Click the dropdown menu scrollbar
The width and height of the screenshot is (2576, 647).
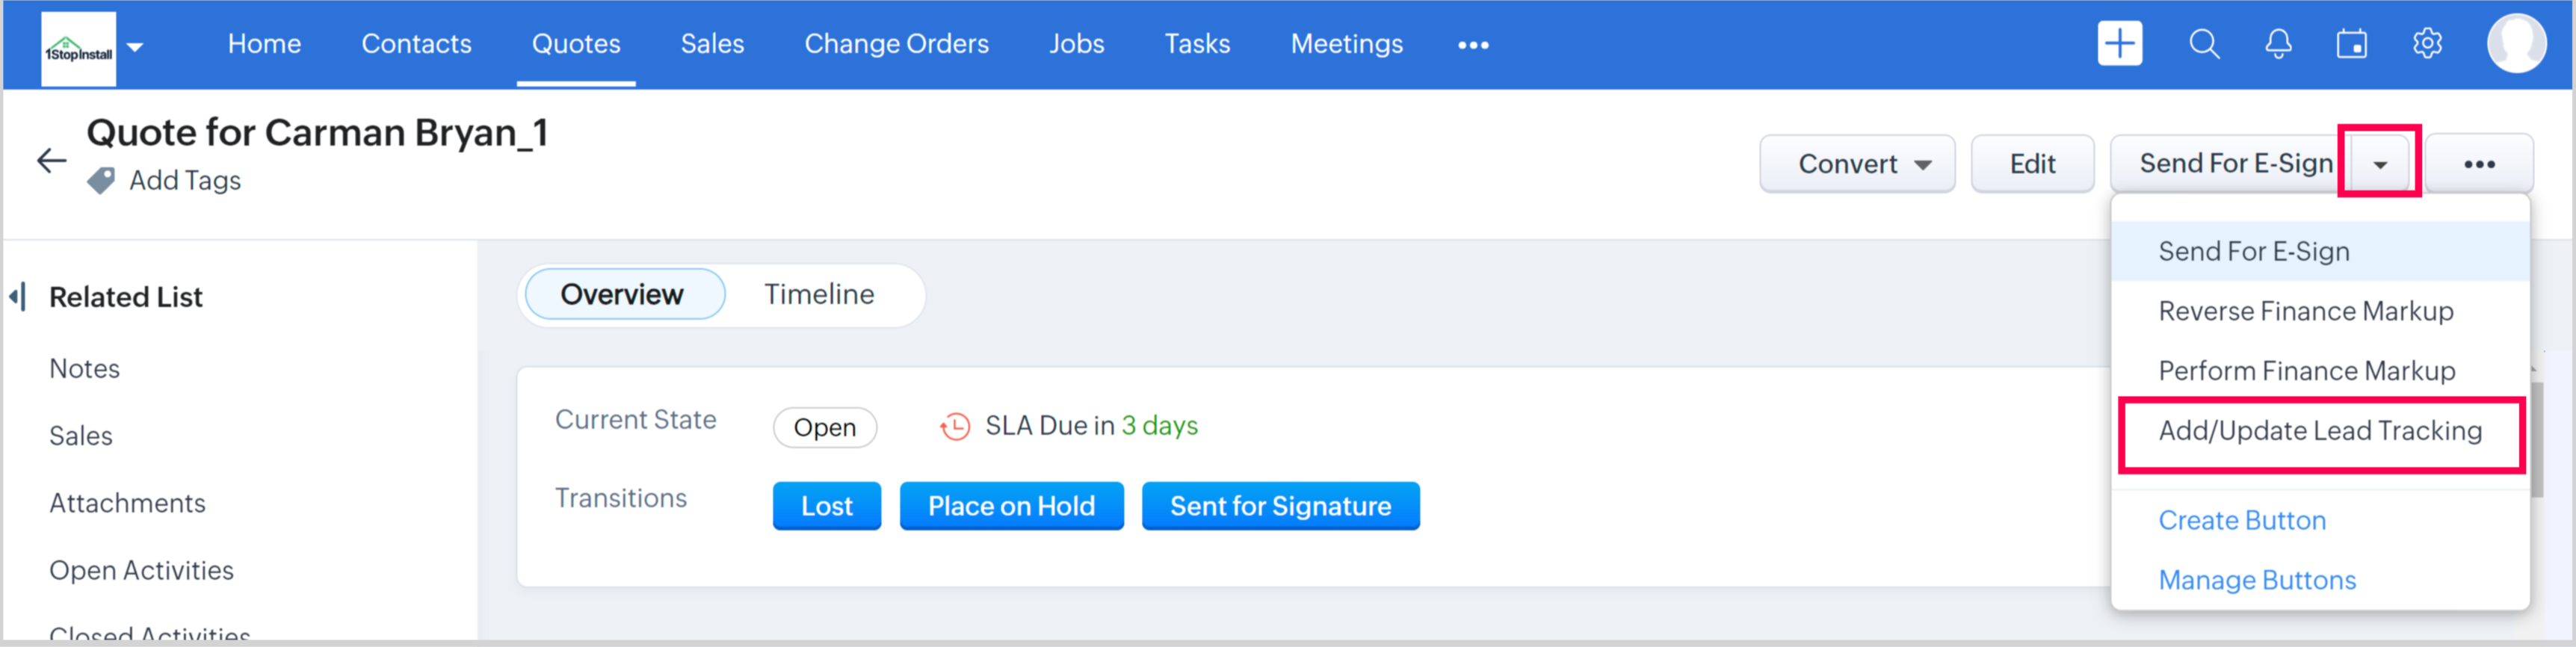point(2537,440)
